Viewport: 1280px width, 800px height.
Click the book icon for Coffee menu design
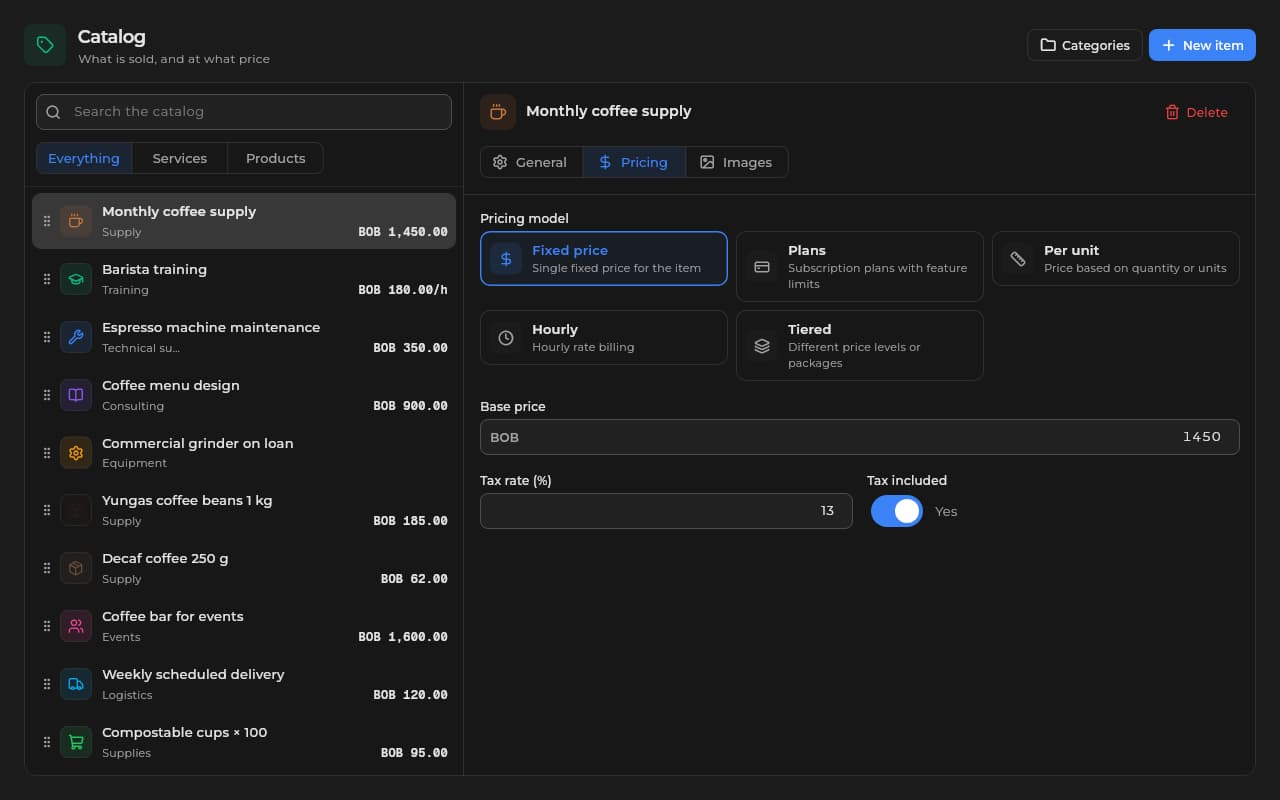(76, 395)
